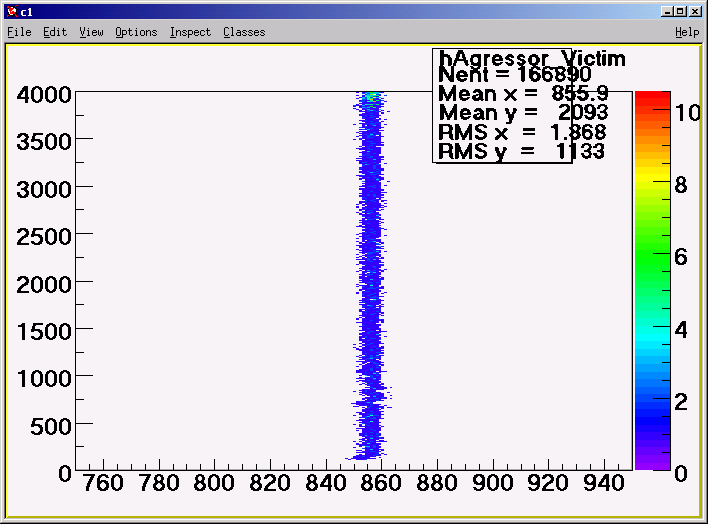Click the Nent = 166890 entry

[514, 74]
